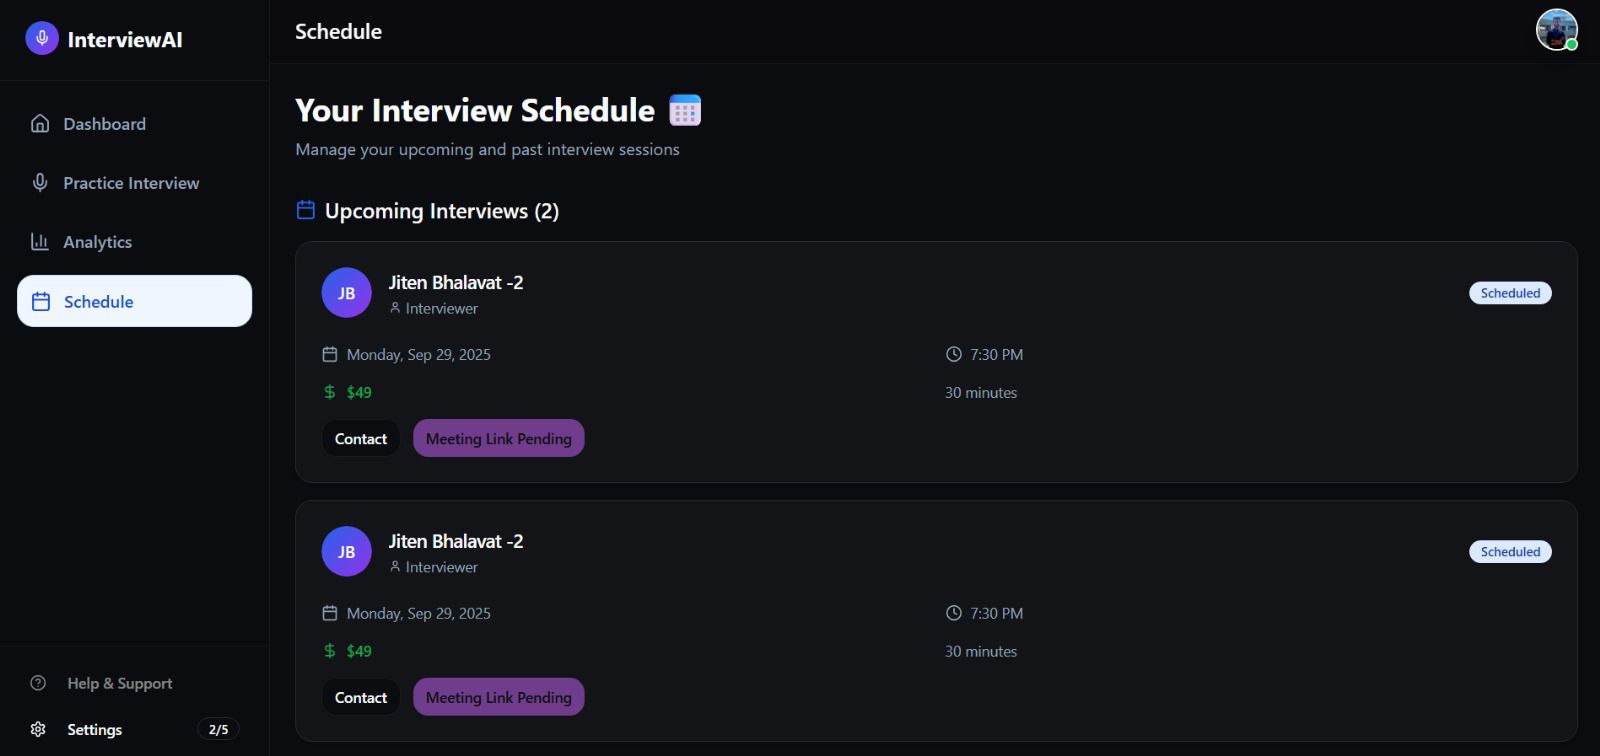Click the InterviewAI microphone logo icon
This screenshot has width=1600, height=756.
point(41,39)
